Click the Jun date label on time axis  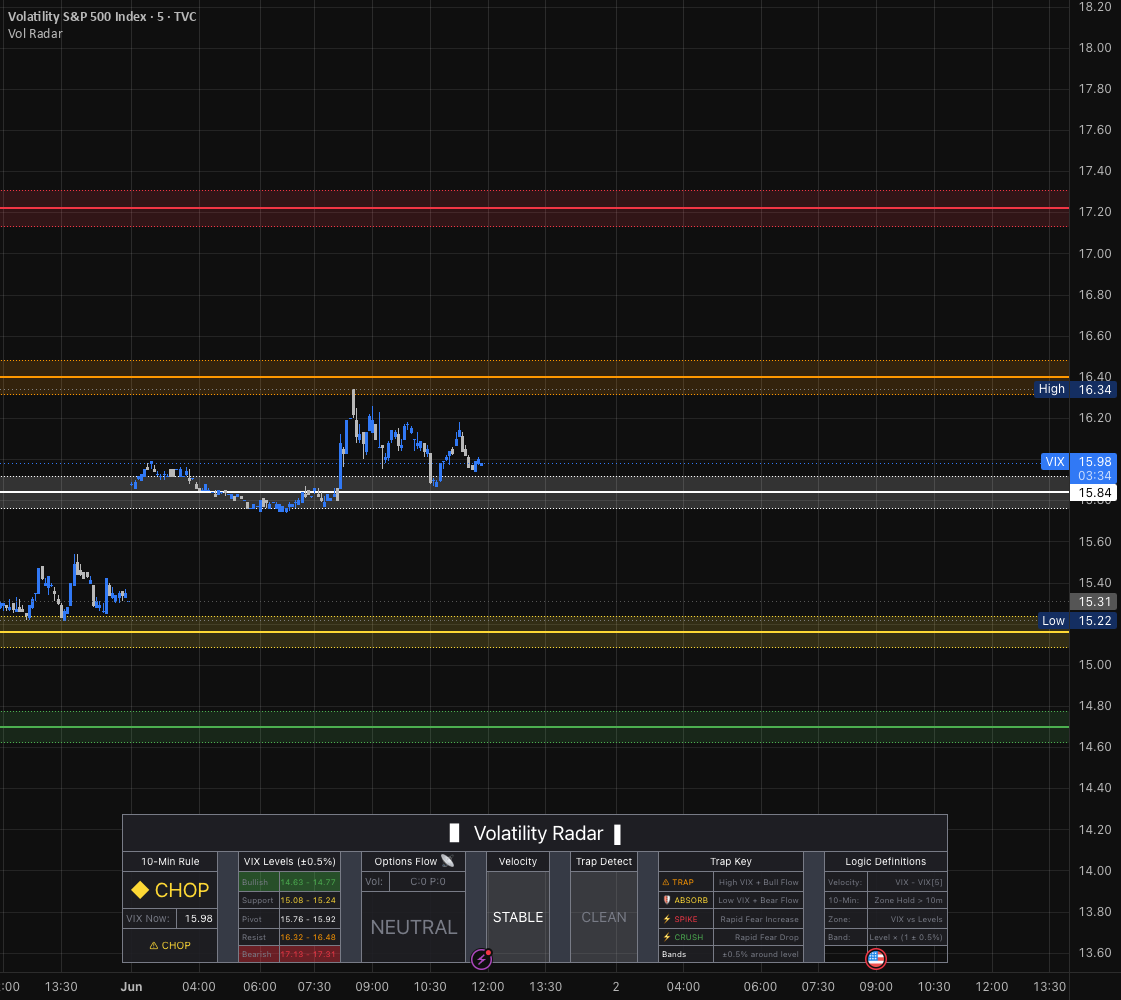click(131, 986)
